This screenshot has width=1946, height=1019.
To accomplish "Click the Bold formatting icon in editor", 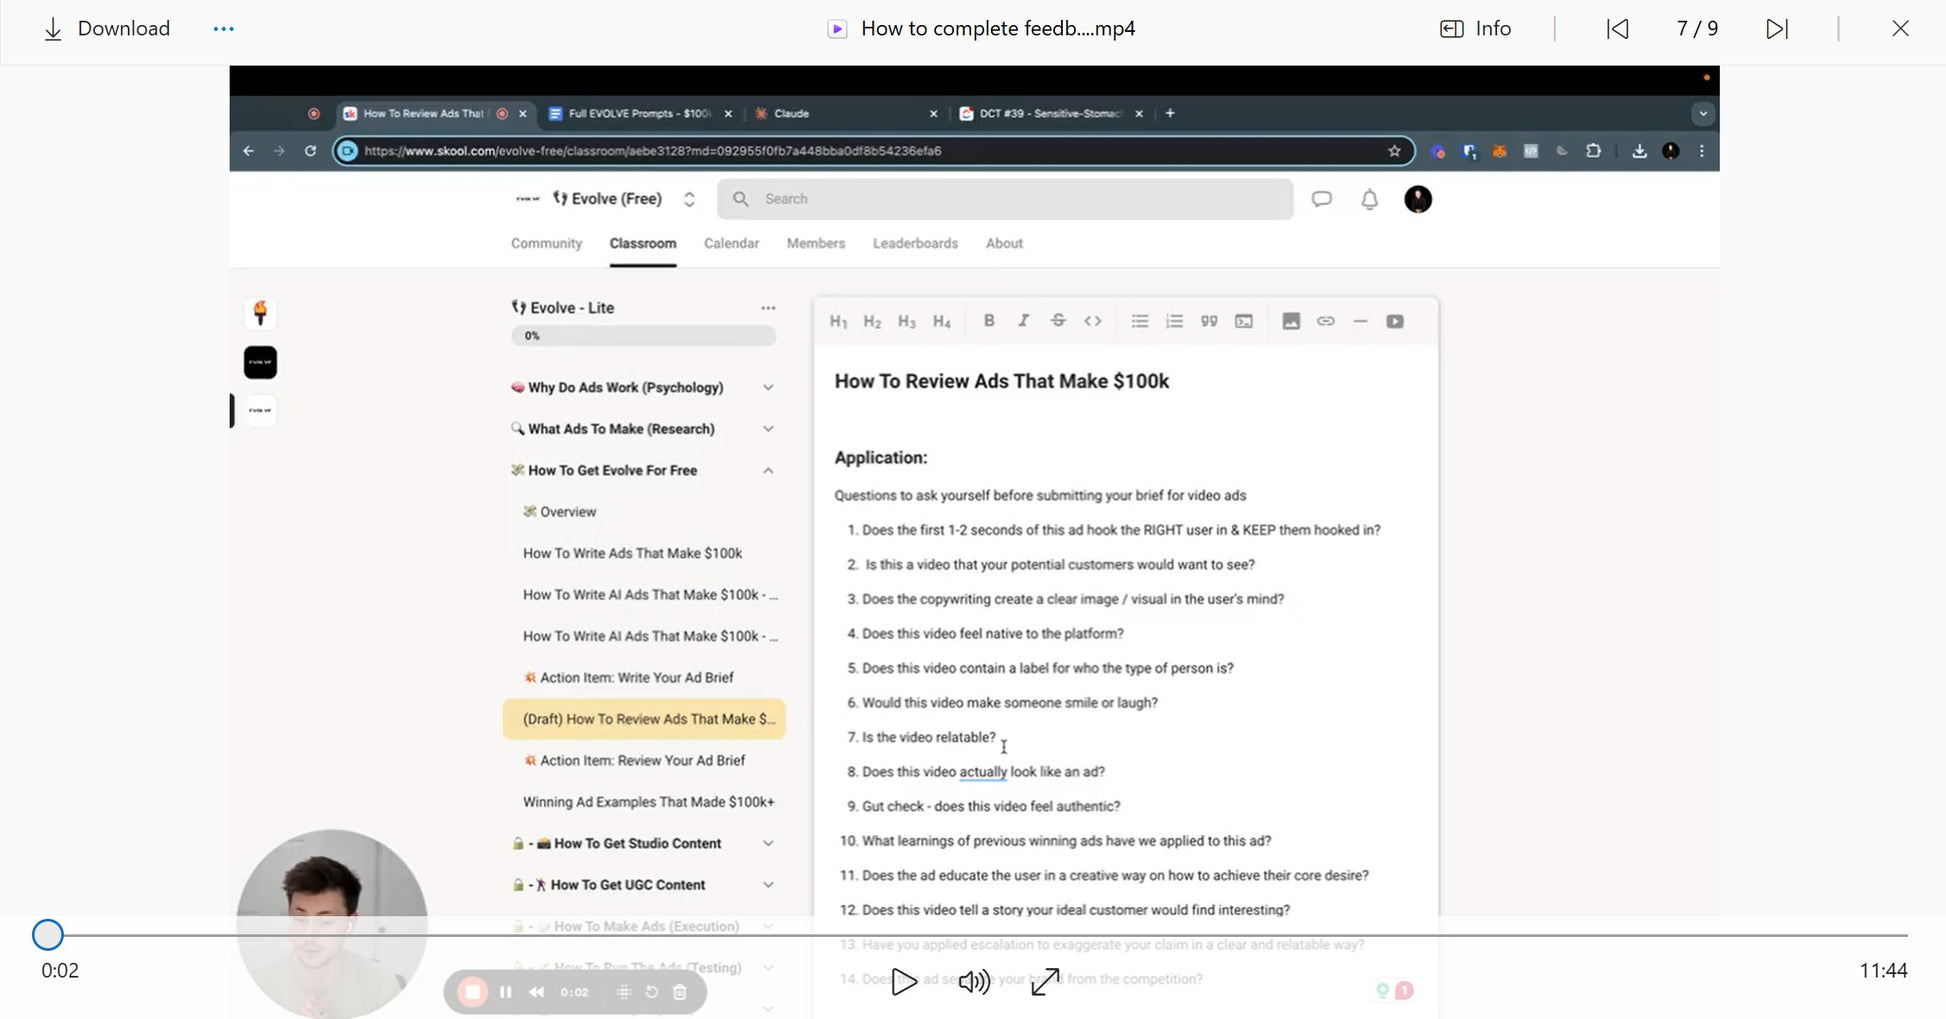I will pos(989,321).
